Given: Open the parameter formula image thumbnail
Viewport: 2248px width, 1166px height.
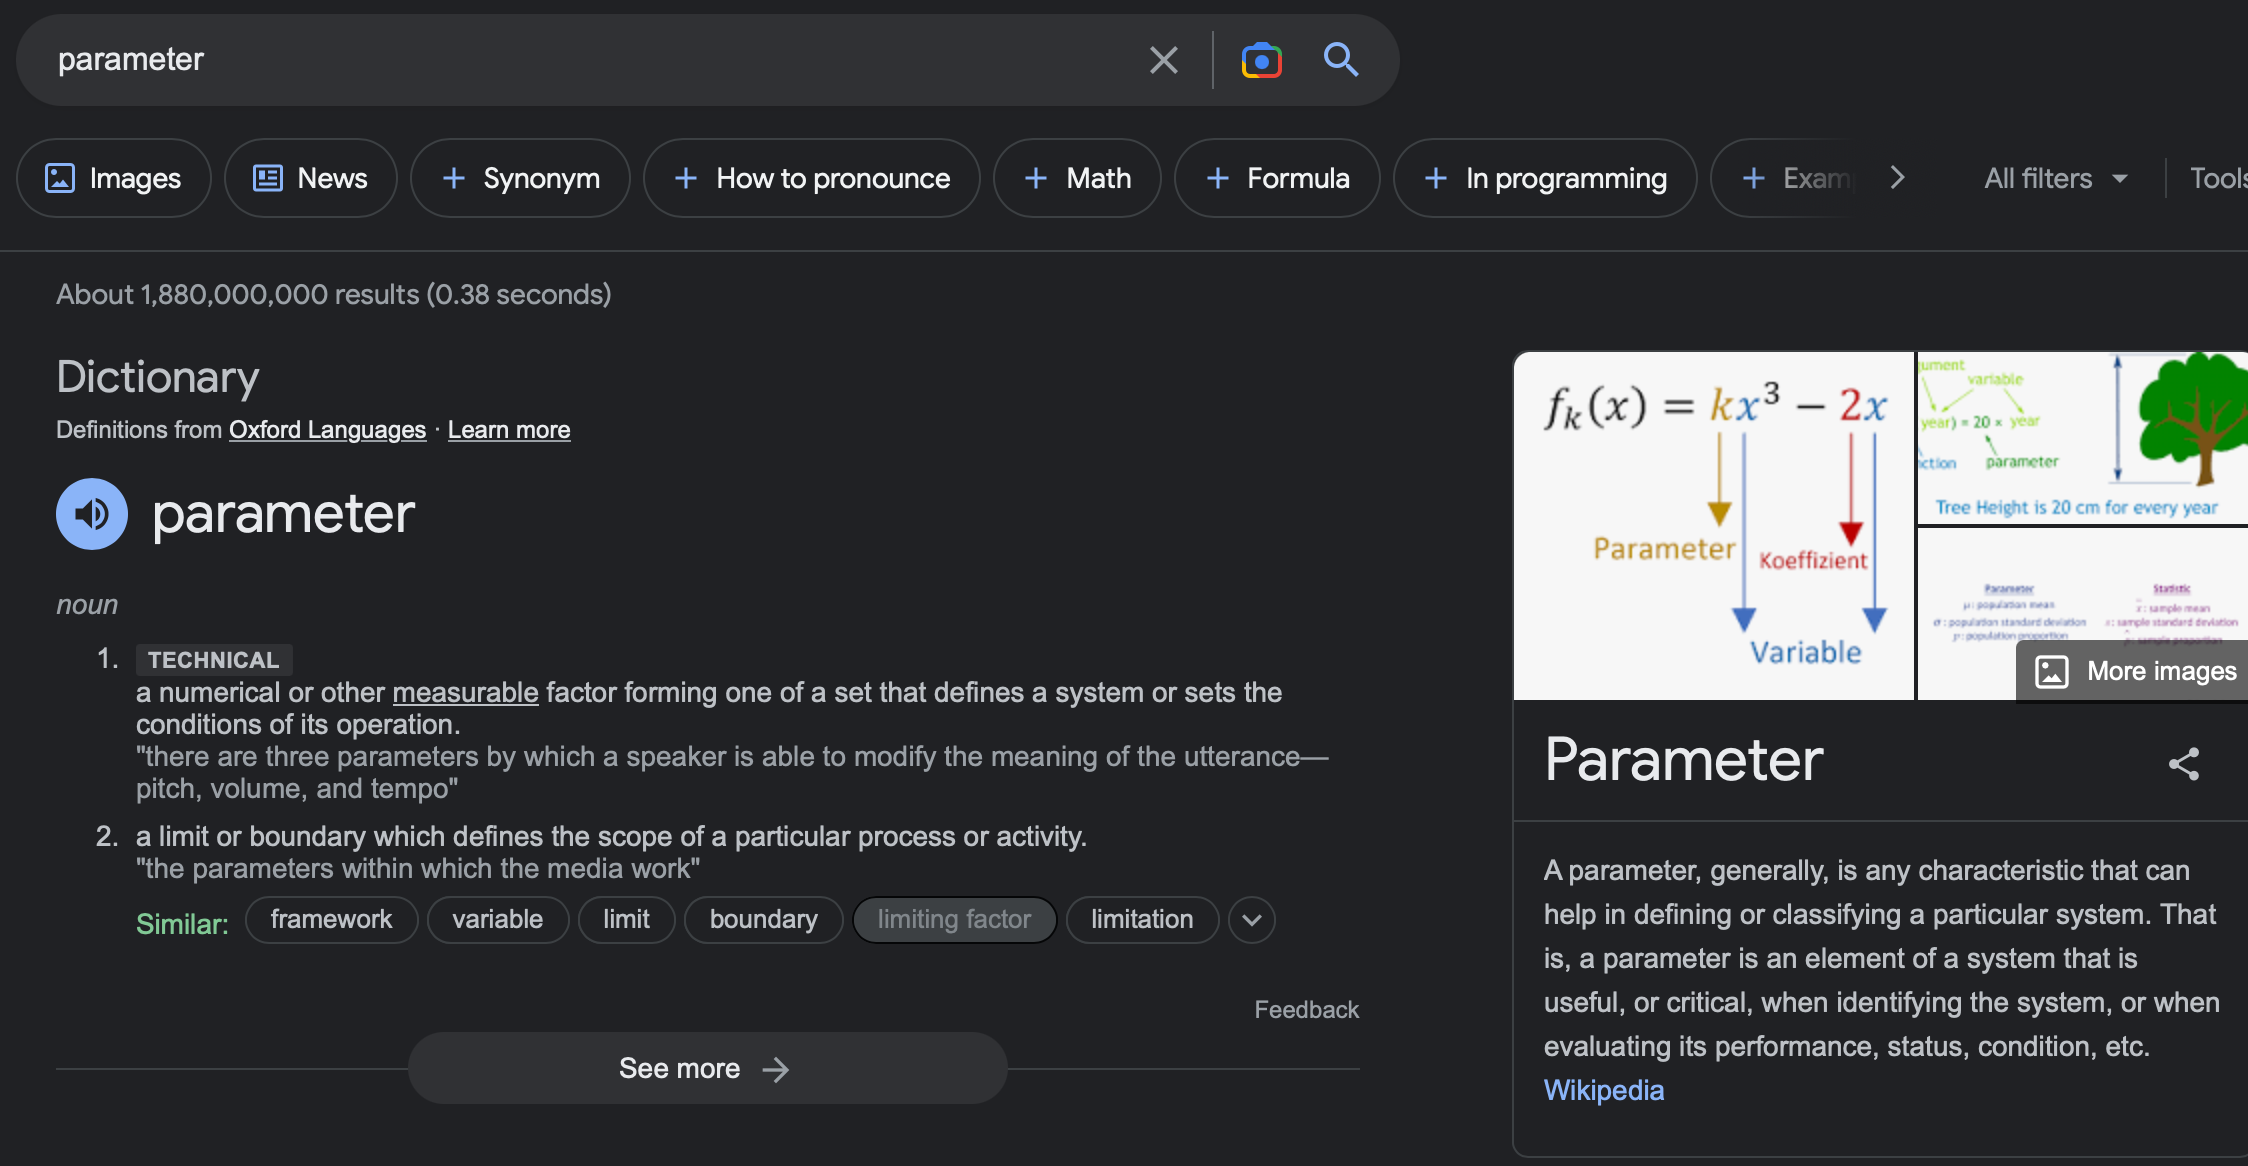Looking at the screenshot, I should 1713,525.
